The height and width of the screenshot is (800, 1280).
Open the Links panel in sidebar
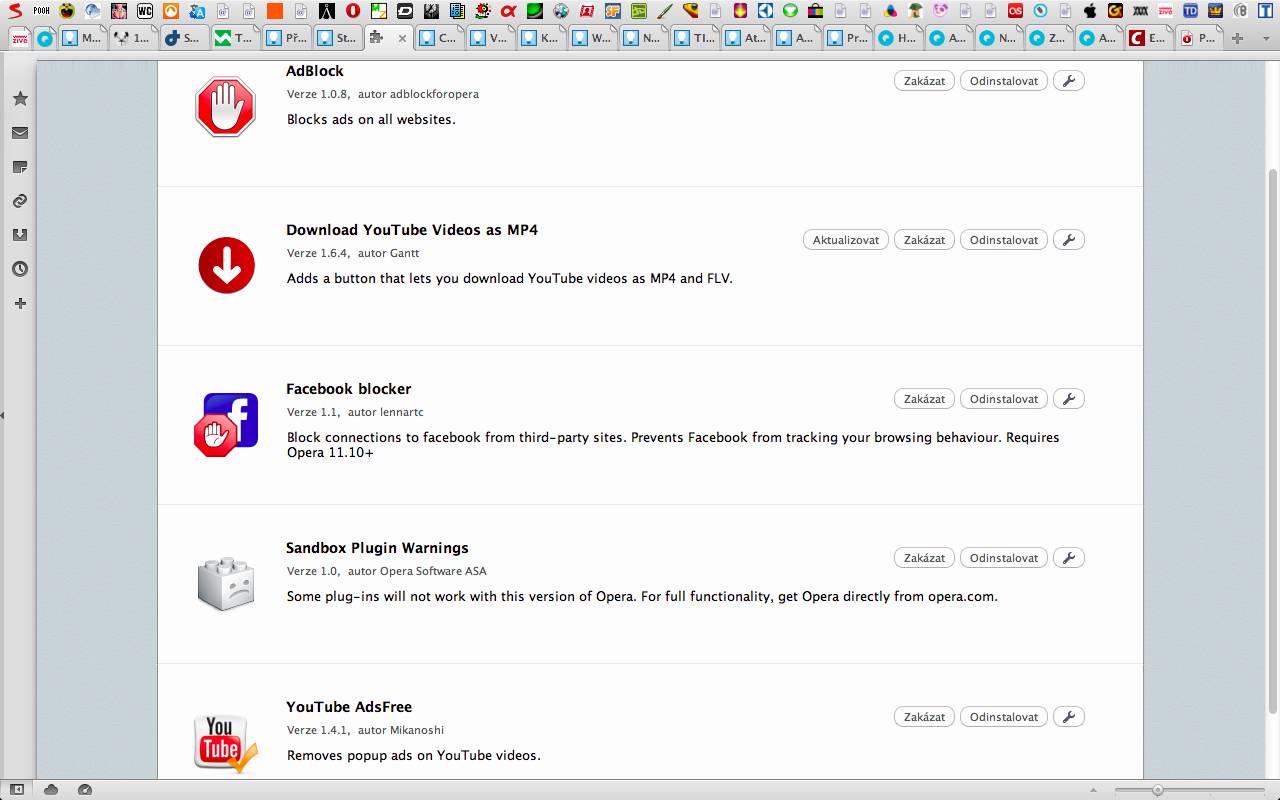click(20, 201)
